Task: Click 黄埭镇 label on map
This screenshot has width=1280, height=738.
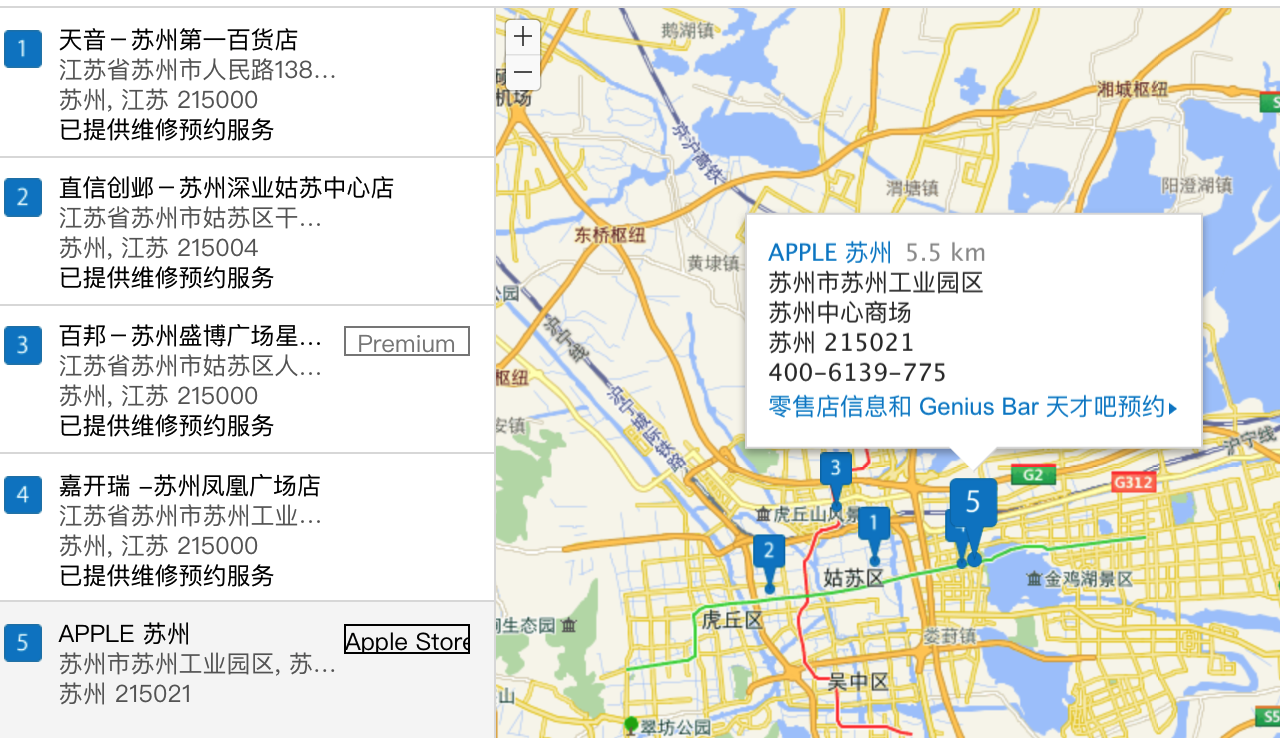Action: (713, 263)
